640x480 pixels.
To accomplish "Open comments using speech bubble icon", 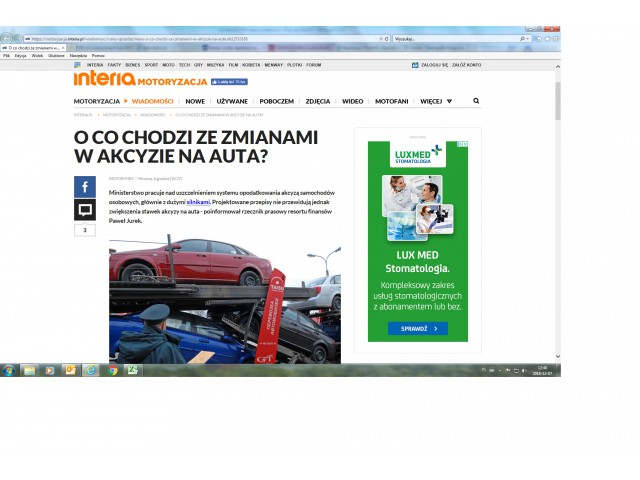I will point(84,209).
